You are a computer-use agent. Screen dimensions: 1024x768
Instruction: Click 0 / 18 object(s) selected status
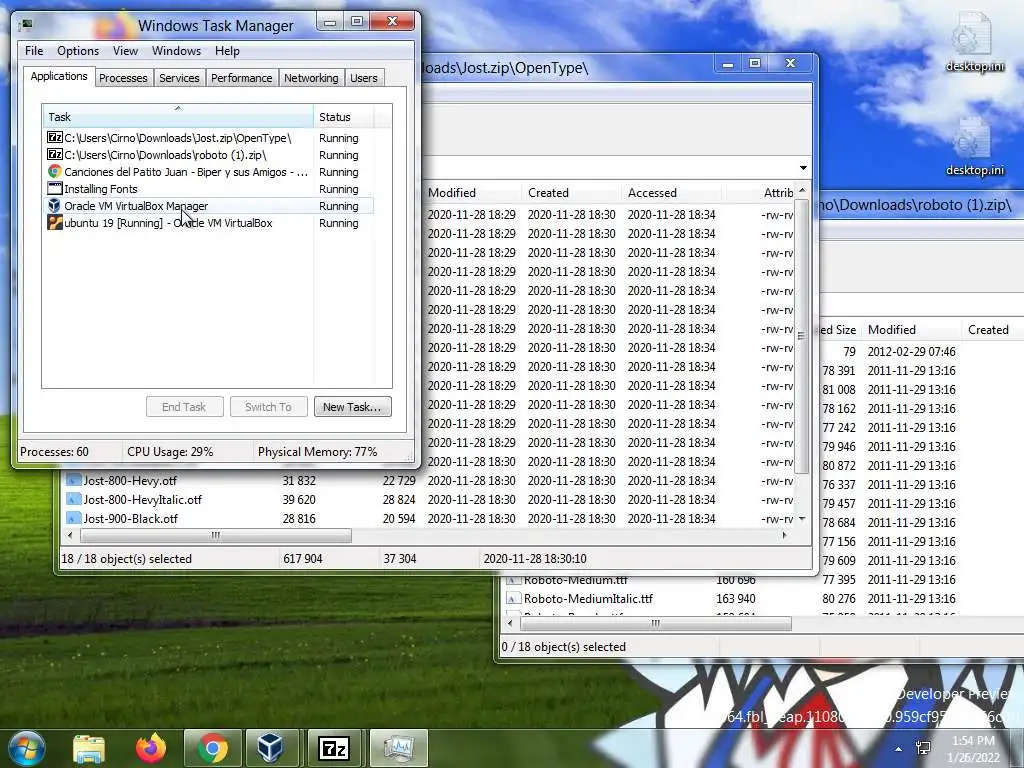point(563,647)
